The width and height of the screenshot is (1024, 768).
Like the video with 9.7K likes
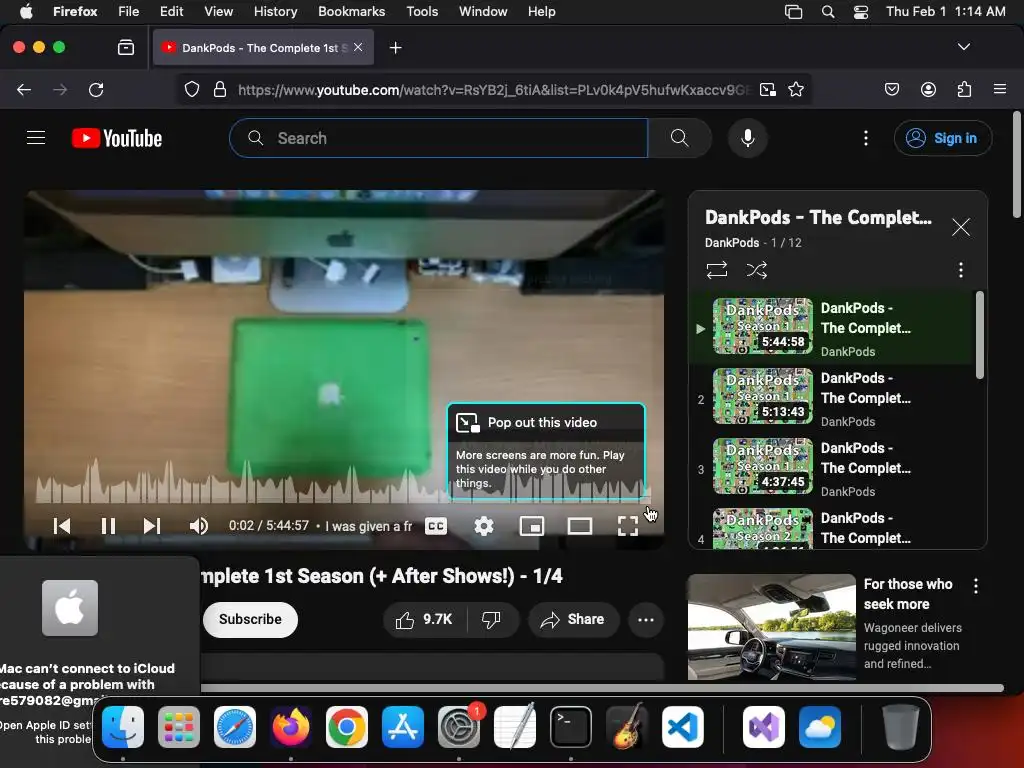424,619
